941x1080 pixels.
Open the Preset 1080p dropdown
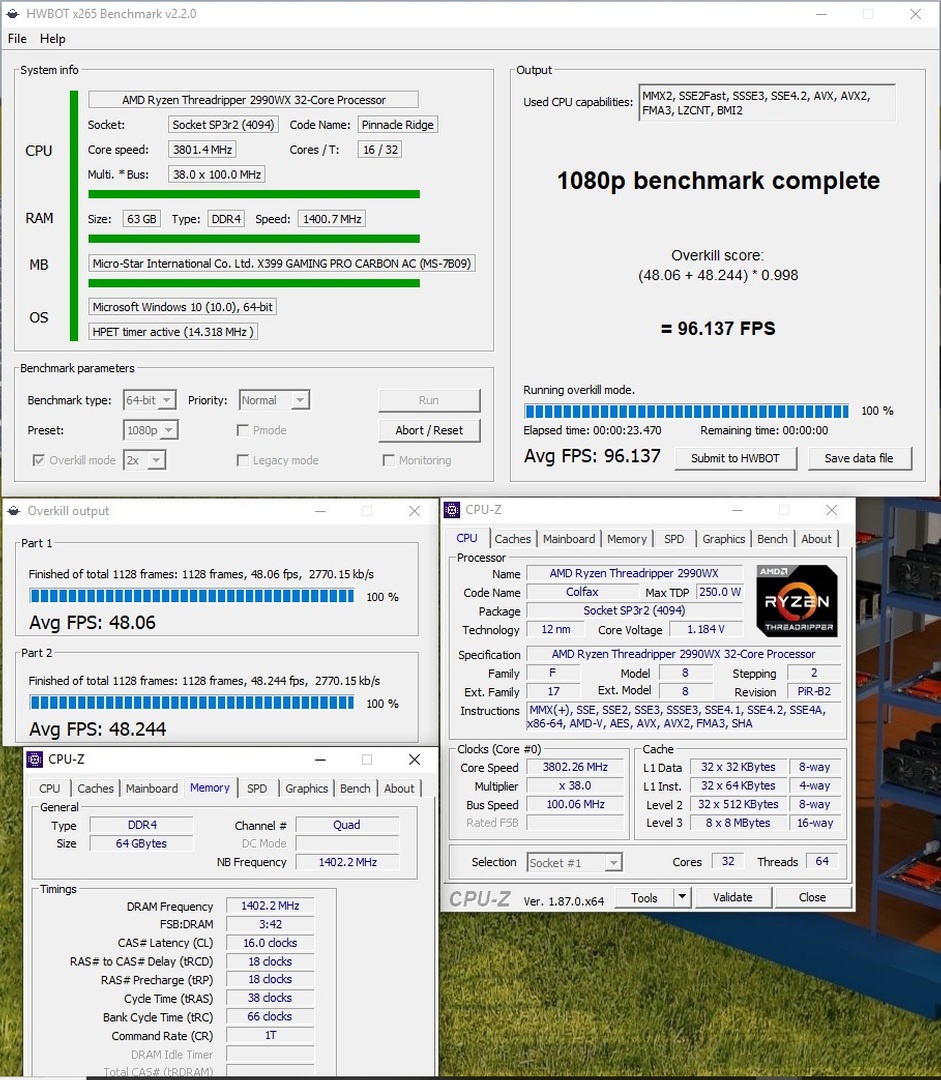click(x=151, y=430)
